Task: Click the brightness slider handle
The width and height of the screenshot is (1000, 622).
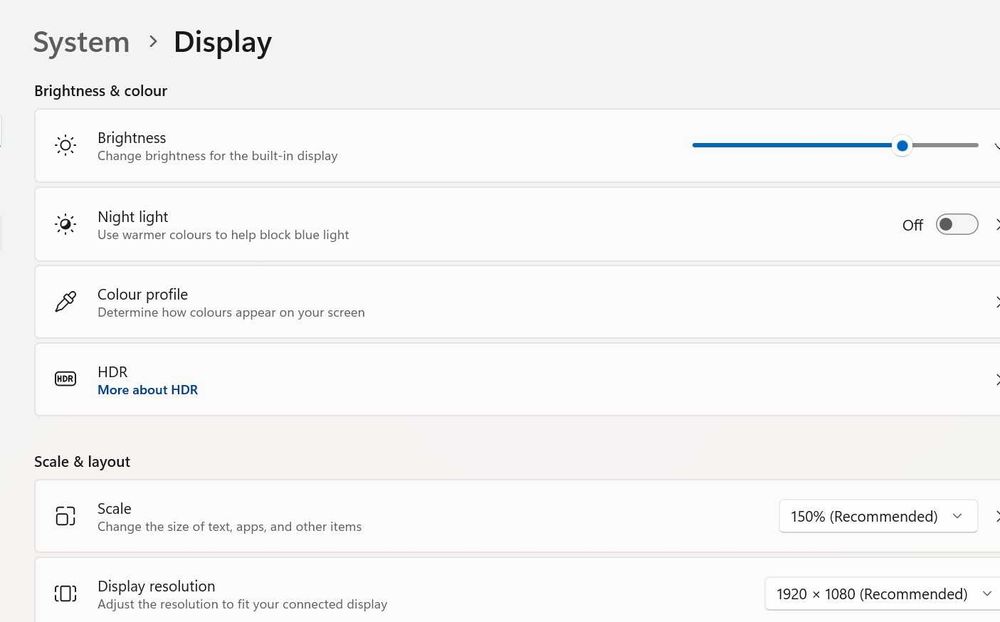Action: click(902, 146)
